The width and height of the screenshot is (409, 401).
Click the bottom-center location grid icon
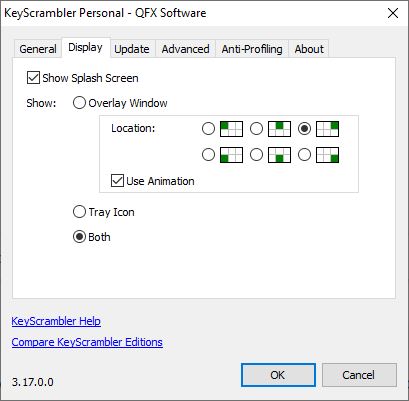279,155
